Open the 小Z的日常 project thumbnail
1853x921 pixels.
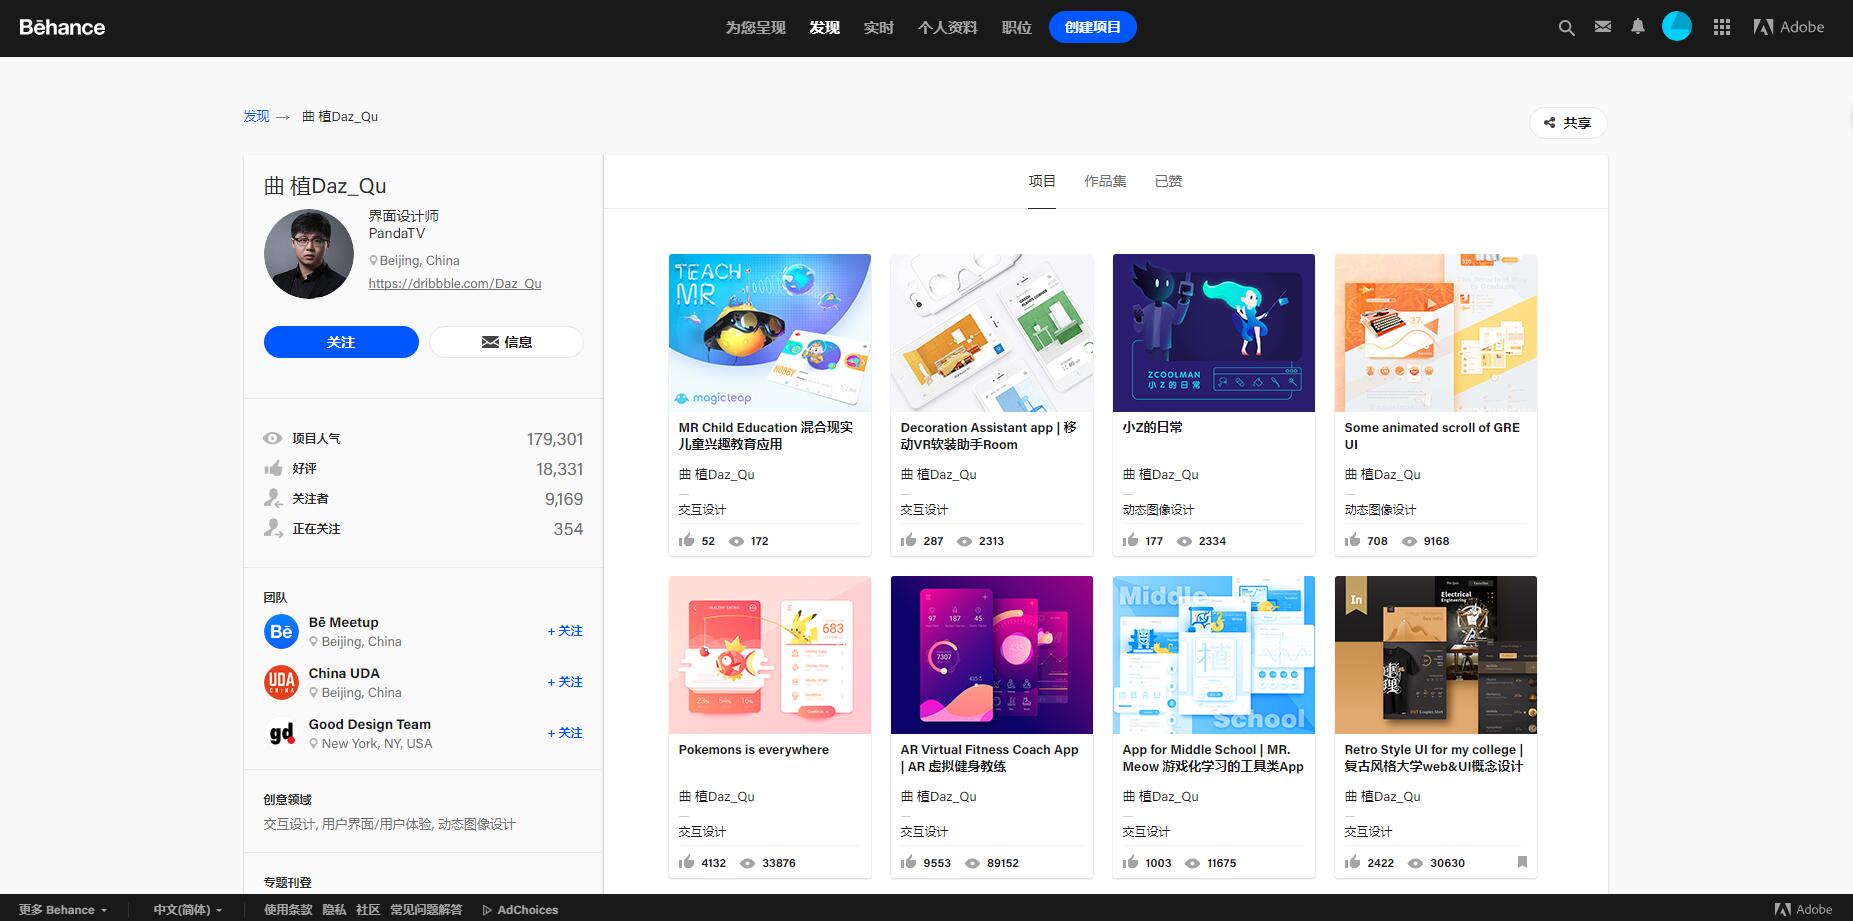(x=1214, y=333)
